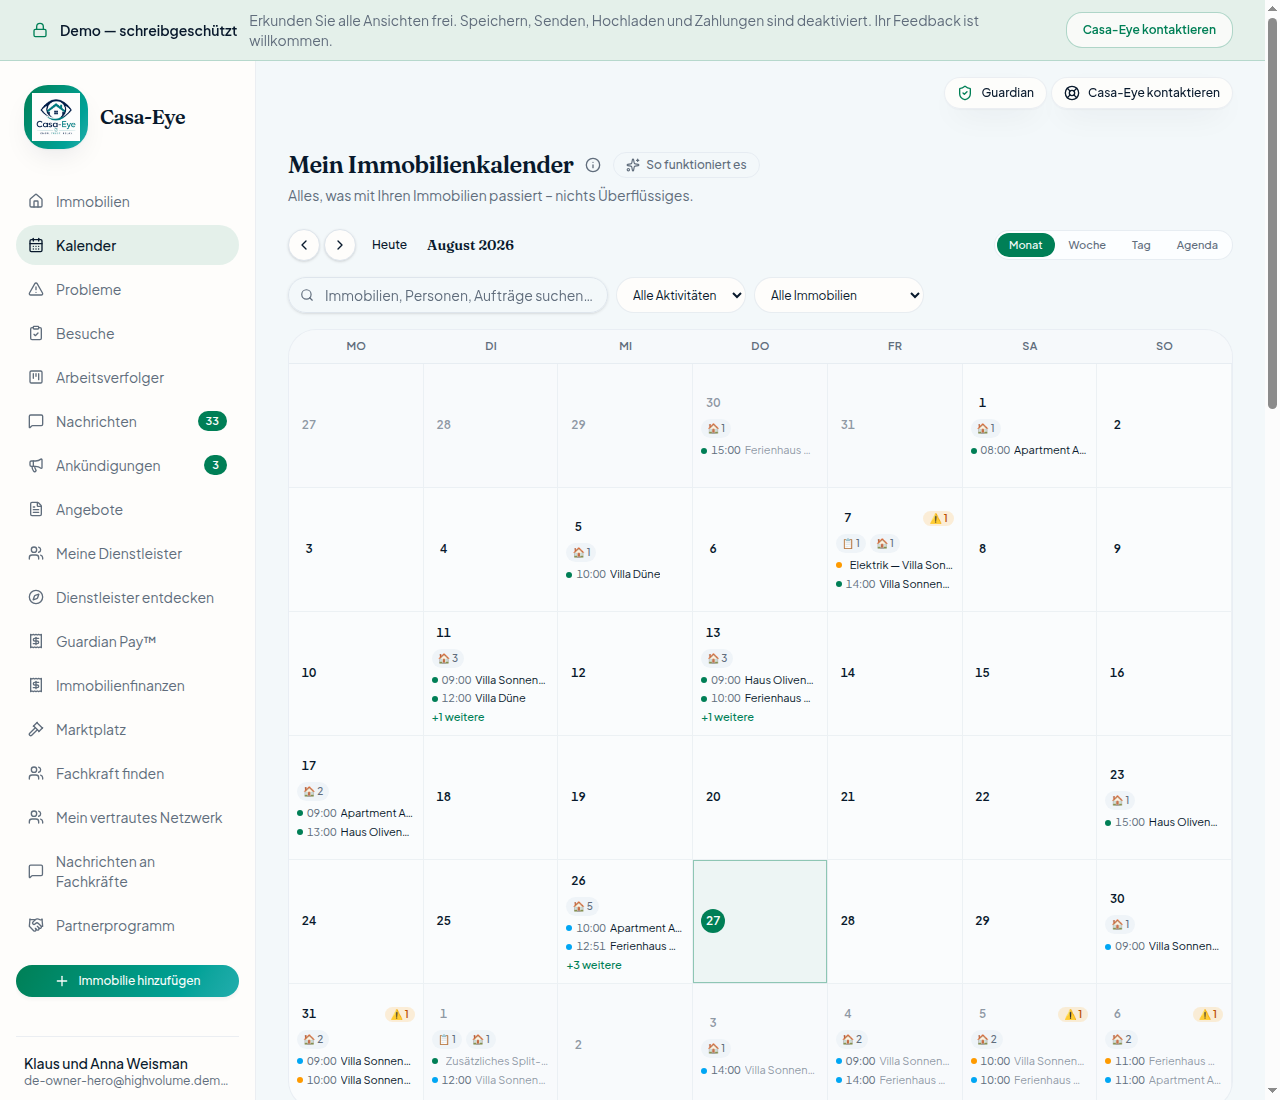1280x1100 pixels.
Task: Open Meine Dienstleister in the sidebar
Action: (x=127, y=553)
